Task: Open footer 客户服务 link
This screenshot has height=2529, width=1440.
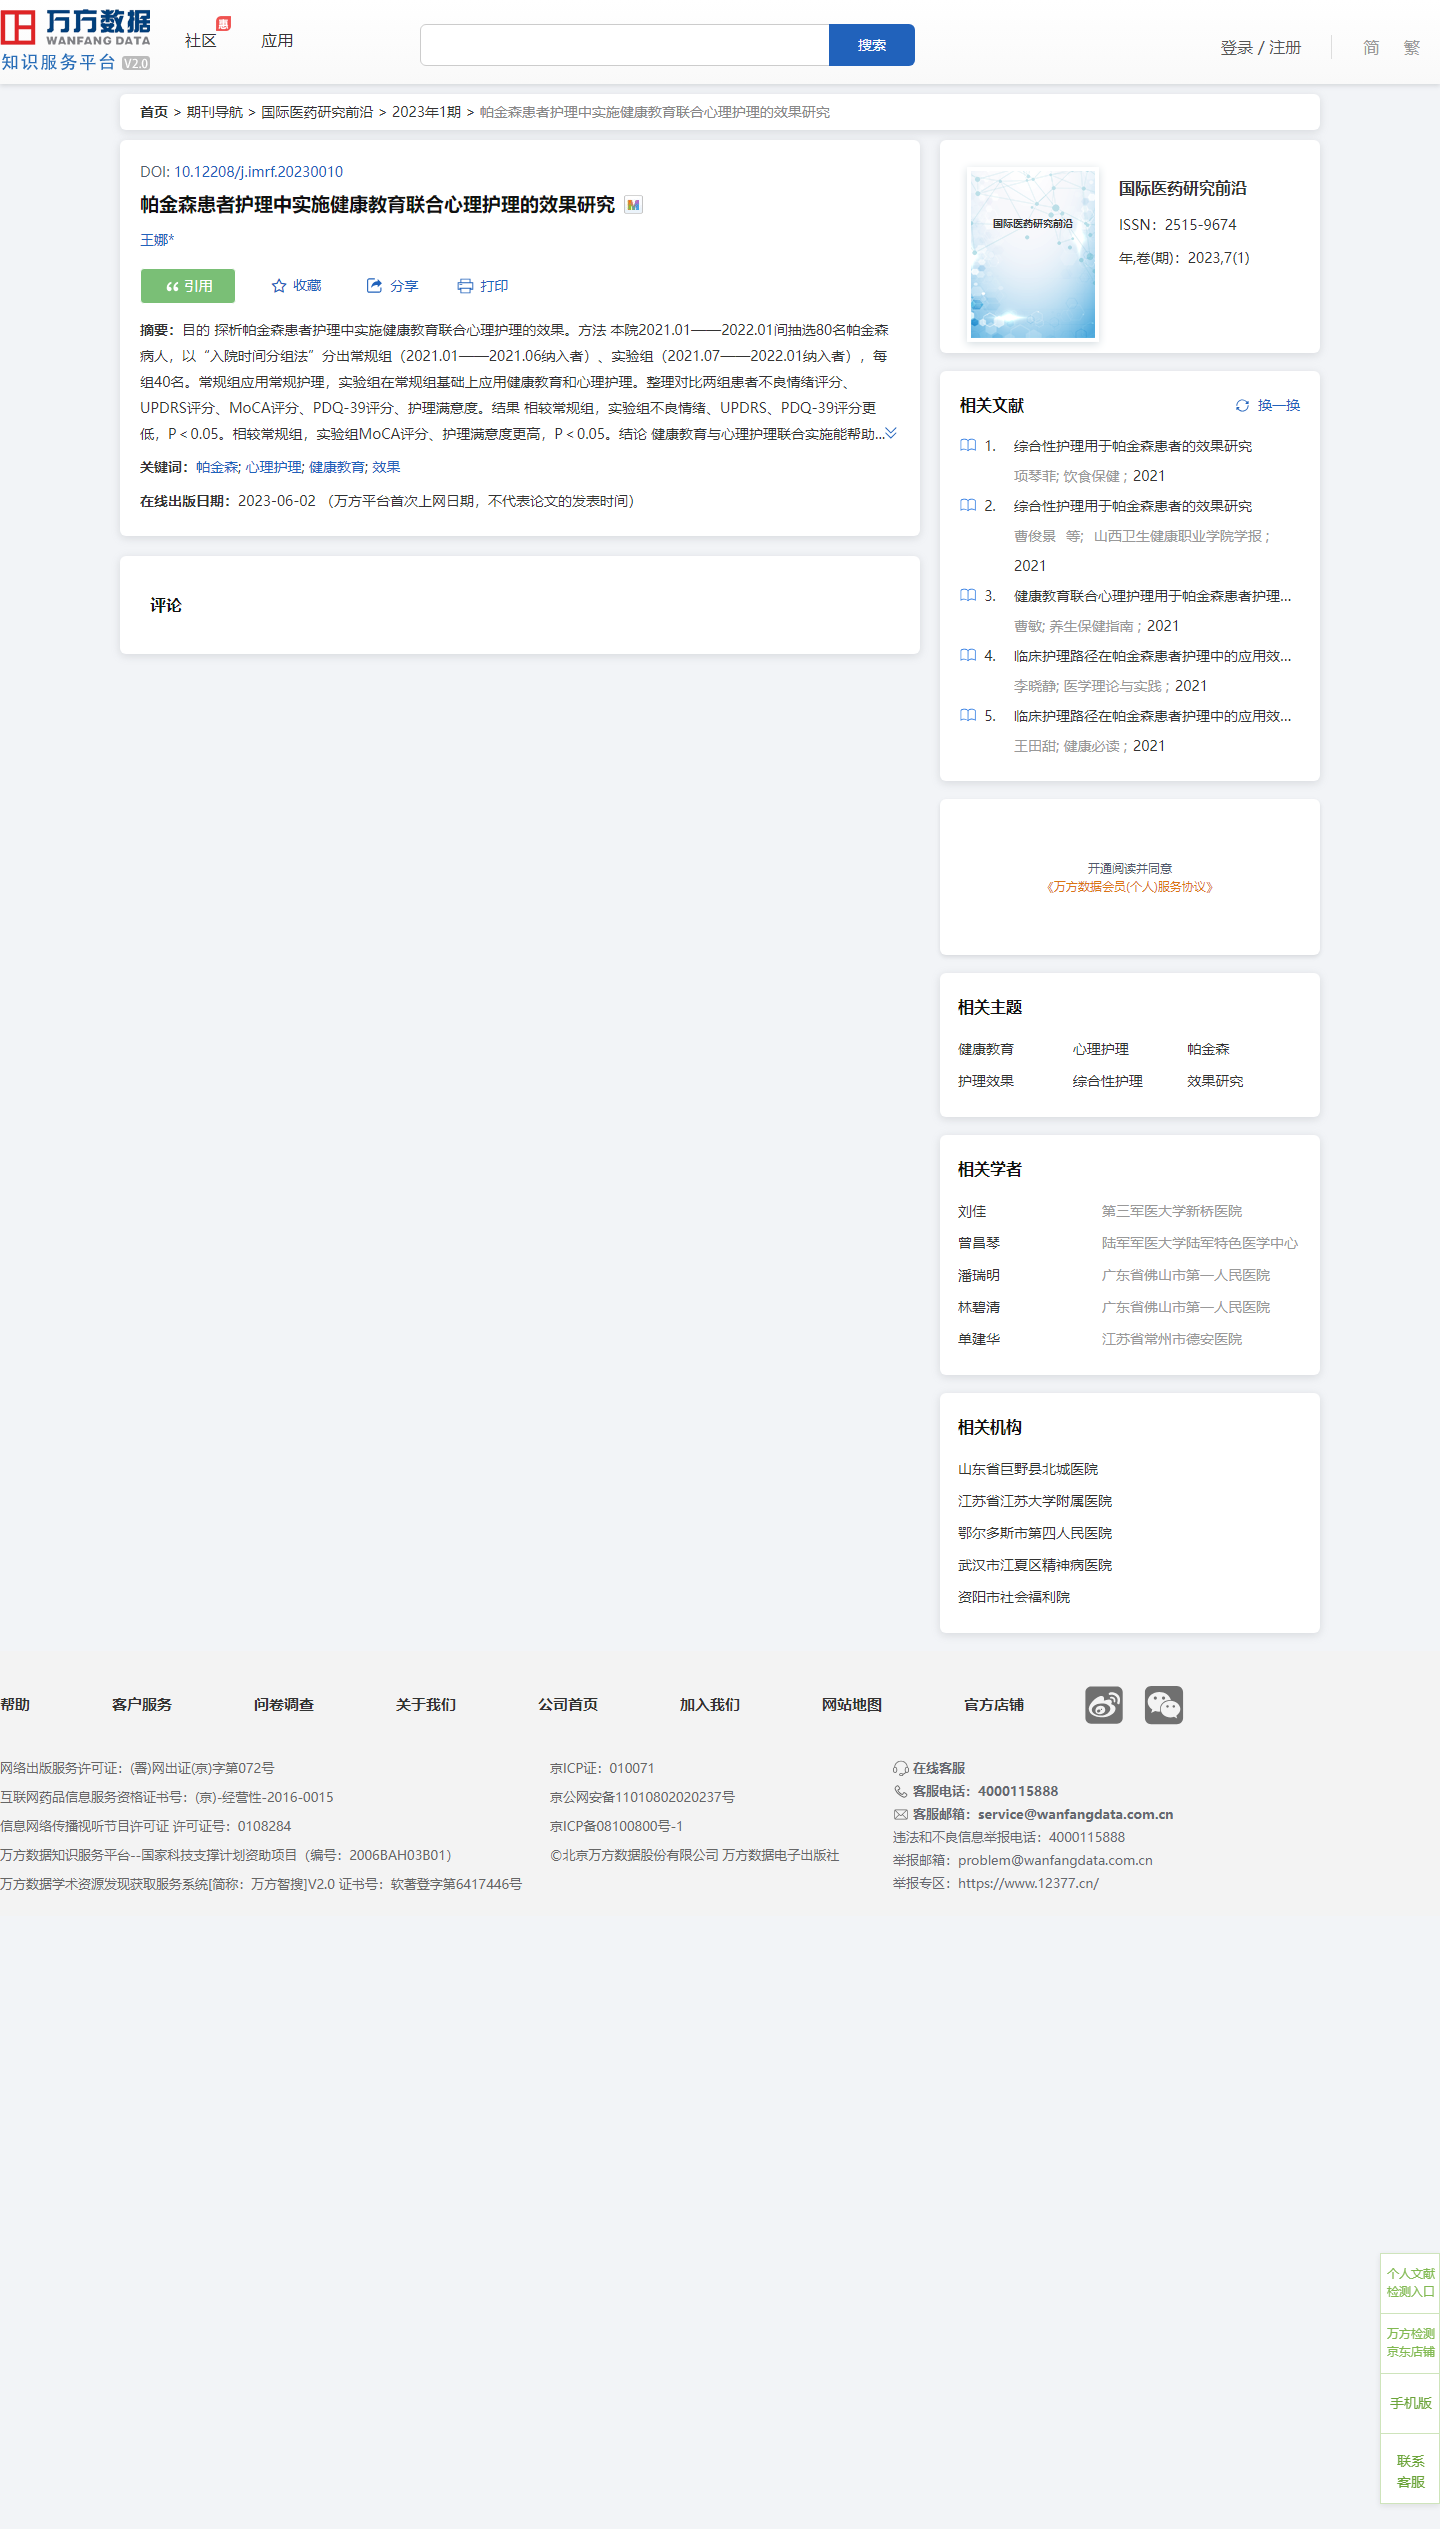Action: pos(142,1705)
